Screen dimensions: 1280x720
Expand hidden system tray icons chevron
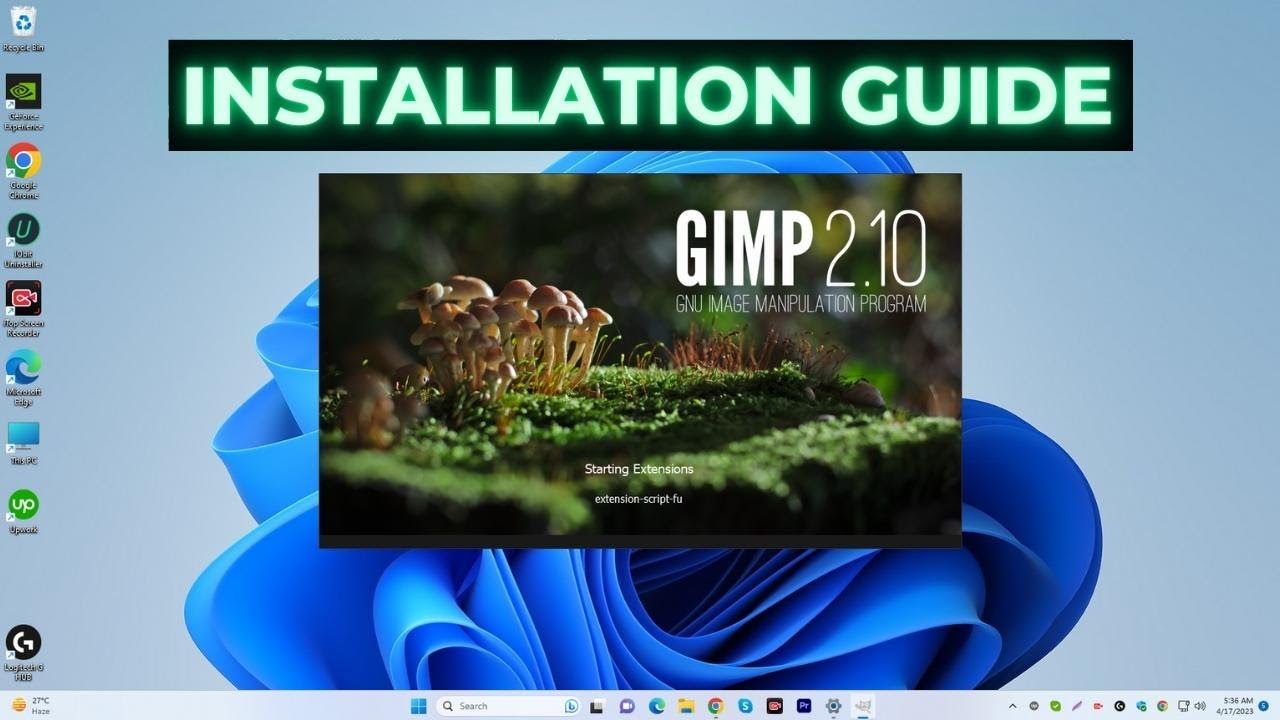[1012, 706]
